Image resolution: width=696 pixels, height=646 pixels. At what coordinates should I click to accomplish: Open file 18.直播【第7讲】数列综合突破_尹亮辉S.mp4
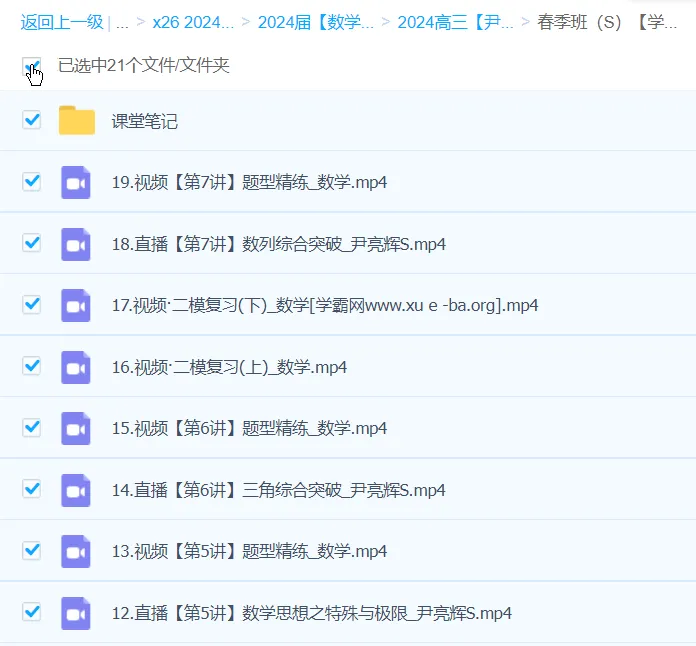coord(279,244)
